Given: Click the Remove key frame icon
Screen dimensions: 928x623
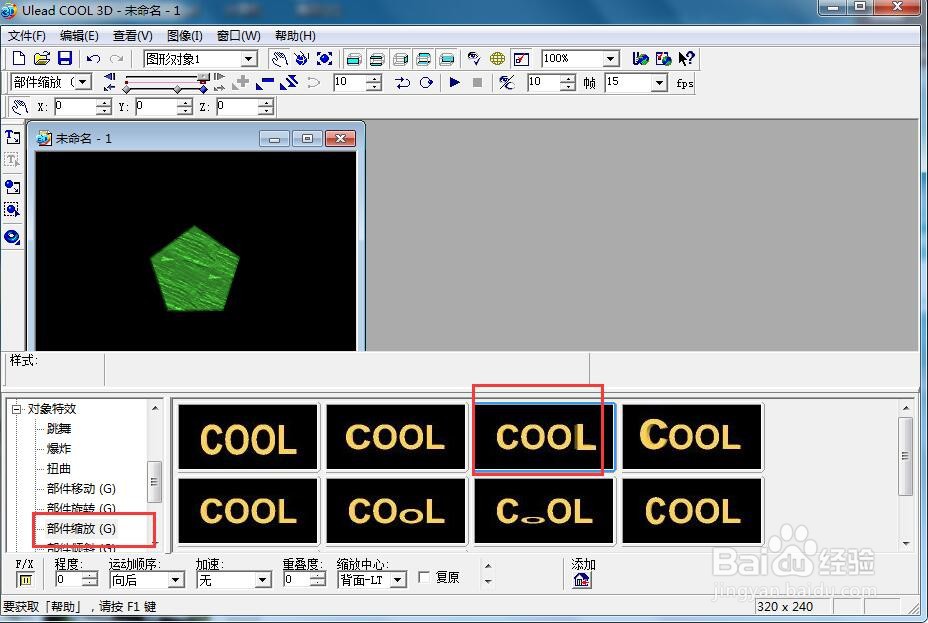Looking at the screenshot, I should [265, 82].
